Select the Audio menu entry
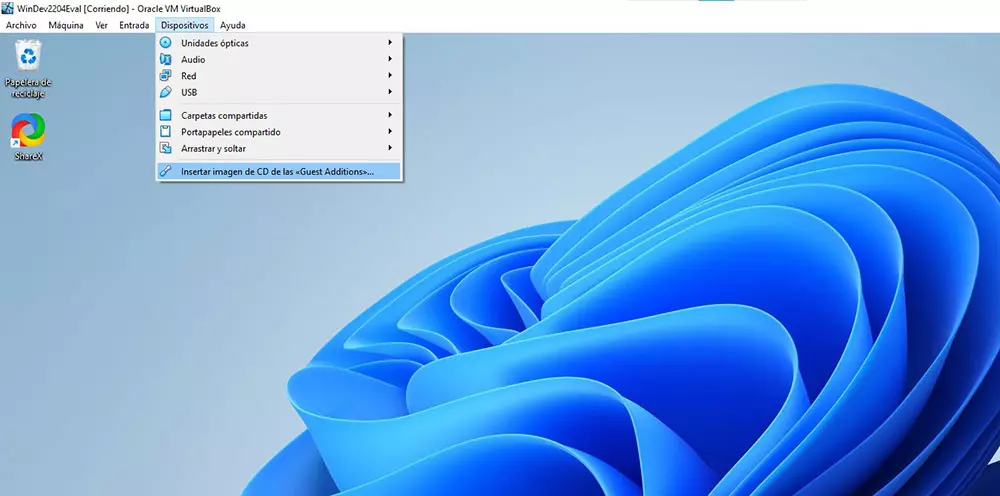Image resolution: width=1000 pixels, height=496 pixels. coord(279,59)
